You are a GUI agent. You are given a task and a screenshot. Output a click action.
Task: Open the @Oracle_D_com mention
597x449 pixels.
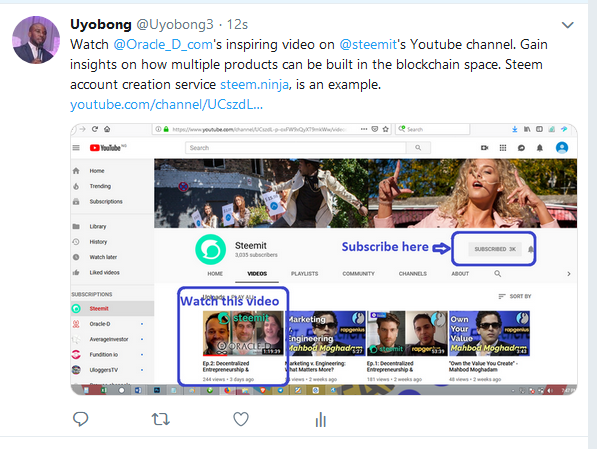coord(163,45)
